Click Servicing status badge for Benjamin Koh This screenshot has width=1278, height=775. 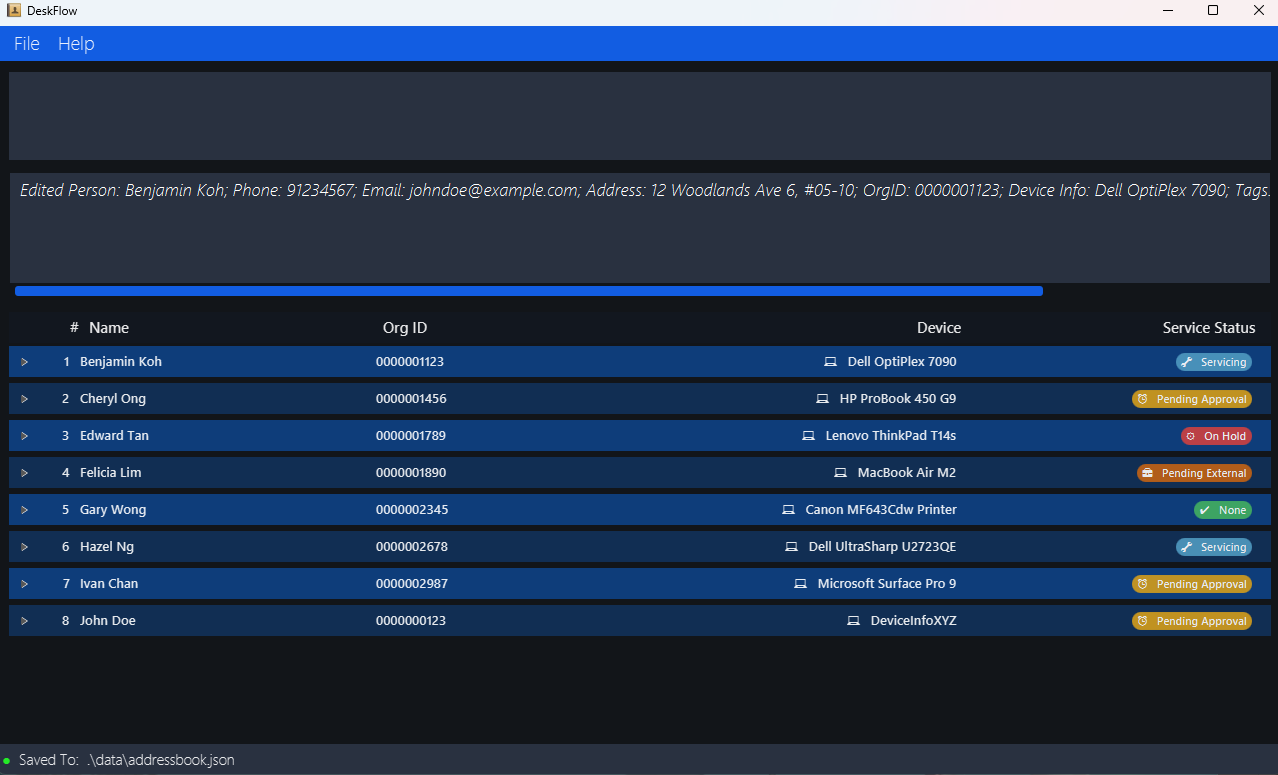(1214, 362)
